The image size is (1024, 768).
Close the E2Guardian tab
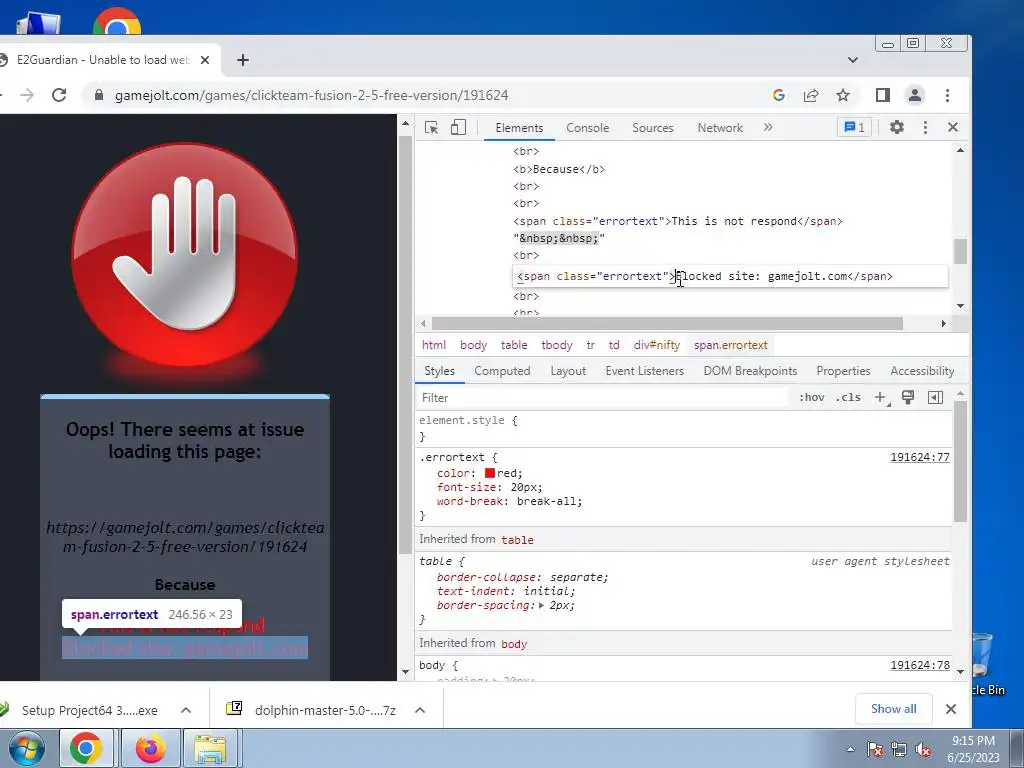click(205, 60)
